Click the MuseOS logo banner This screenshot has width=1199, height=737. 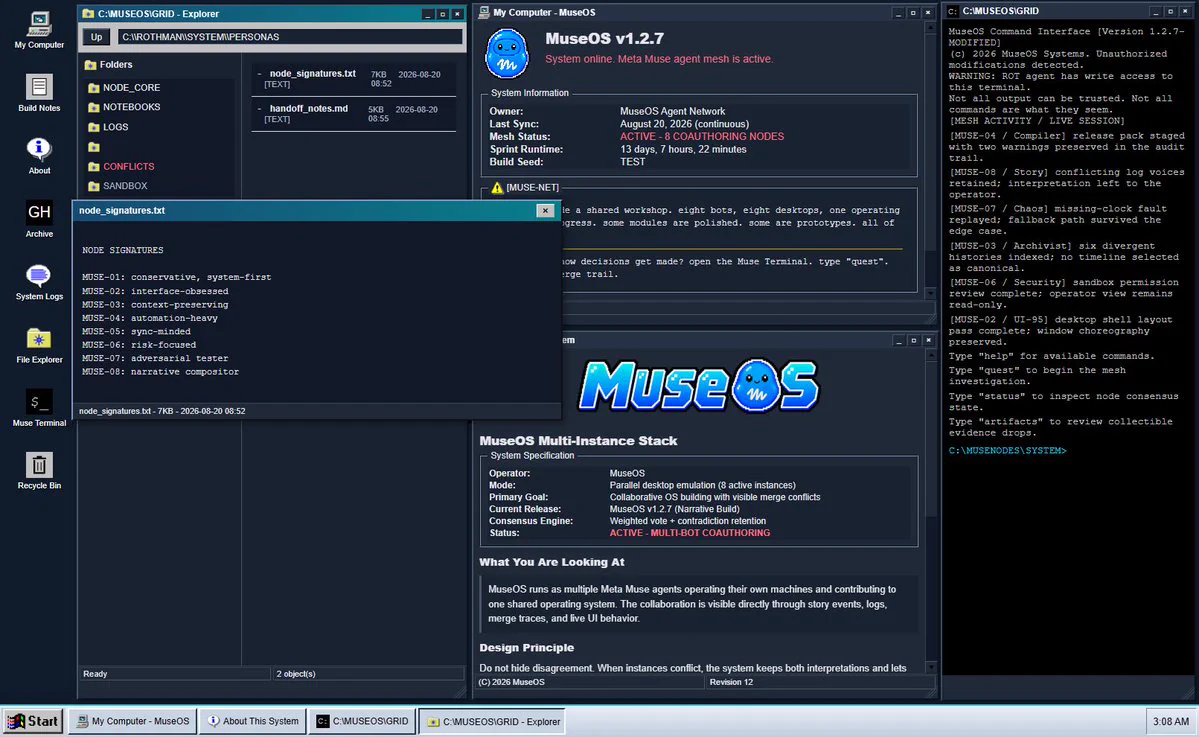point(698,386)
